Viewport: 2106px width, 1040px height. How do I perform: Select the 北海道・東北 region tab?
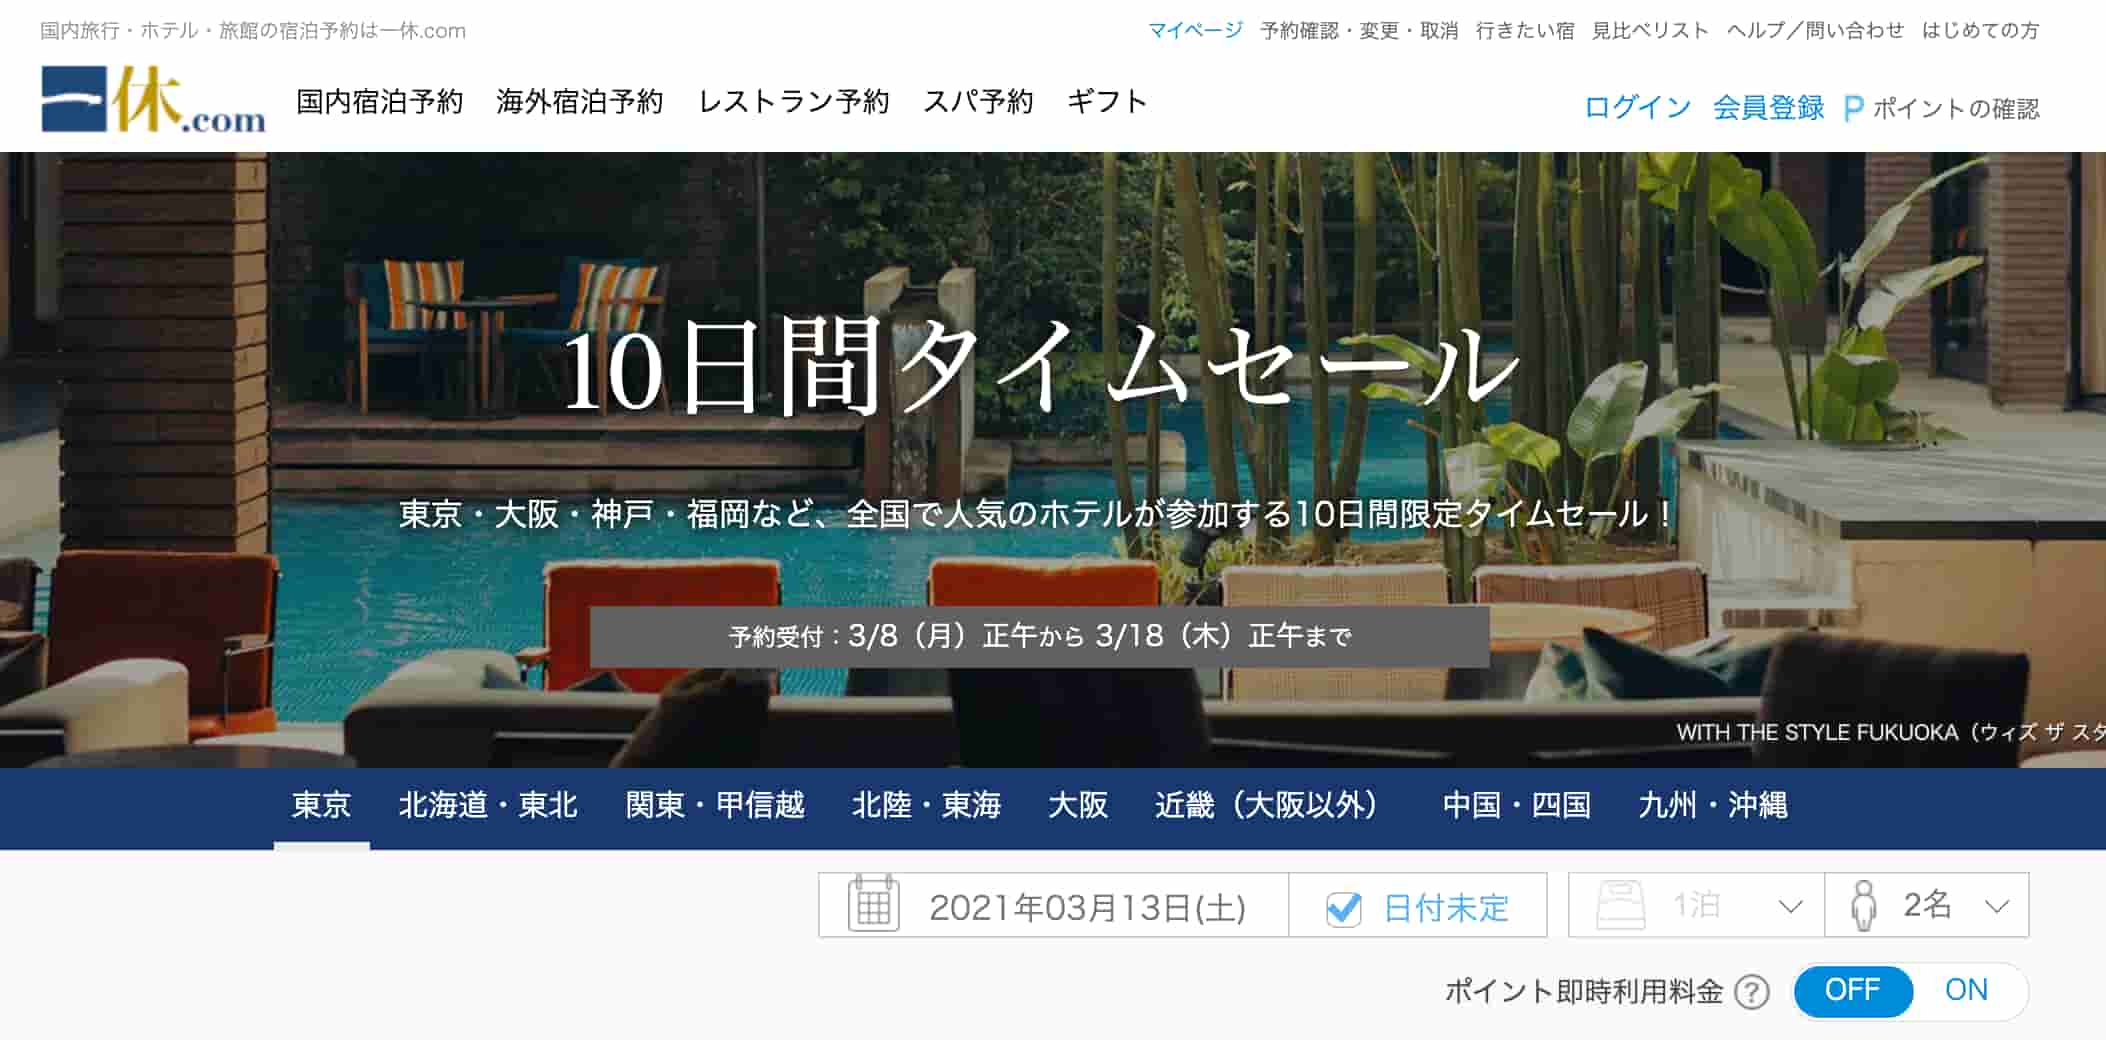tap(488, 805)
